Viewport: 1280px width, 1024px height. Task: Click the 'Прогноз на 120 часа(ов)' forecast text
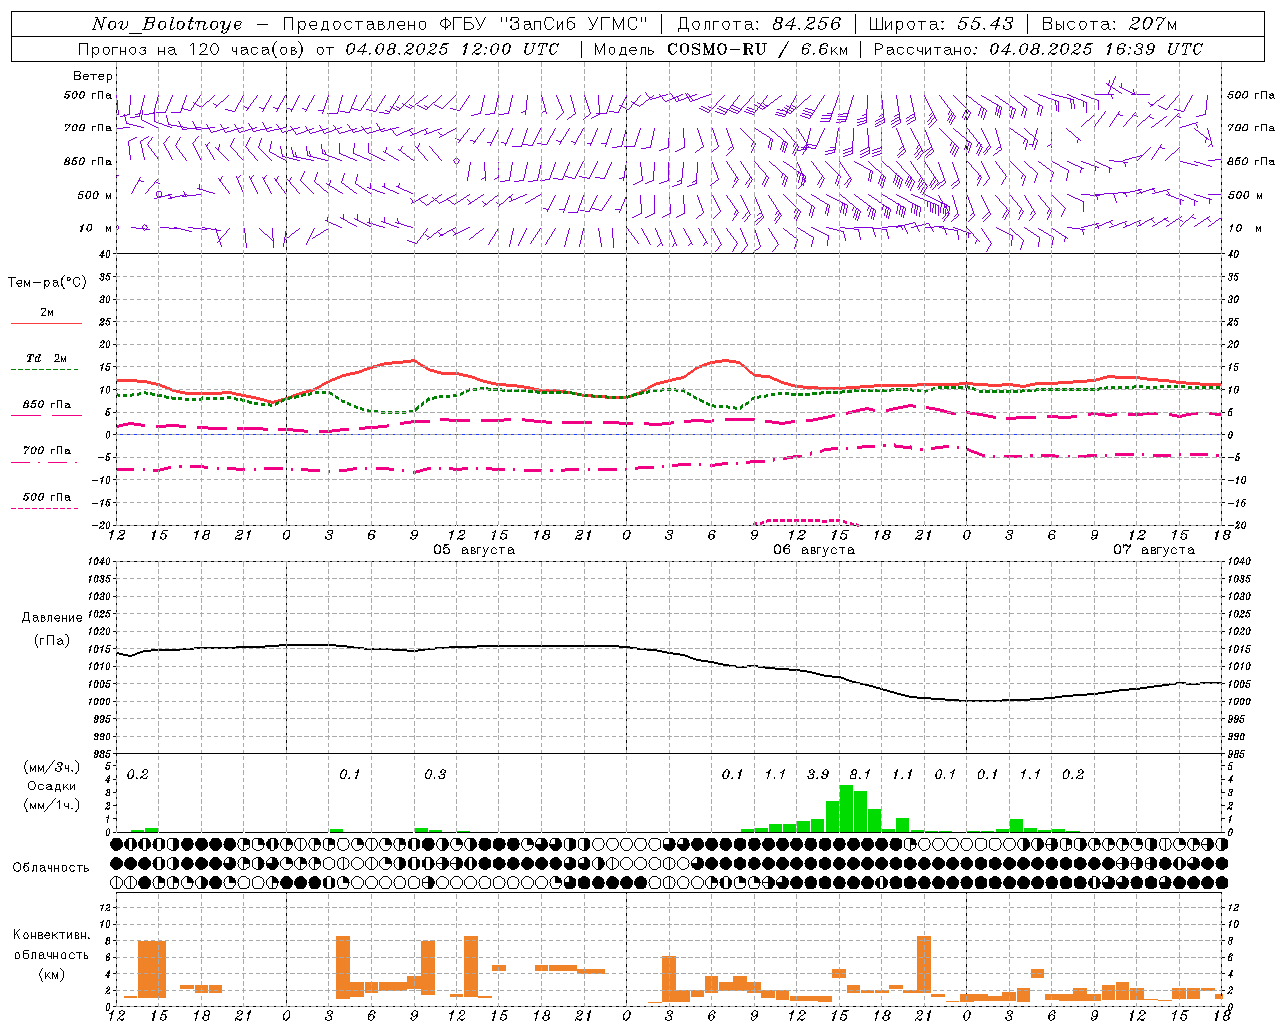[x=194, y=49]
